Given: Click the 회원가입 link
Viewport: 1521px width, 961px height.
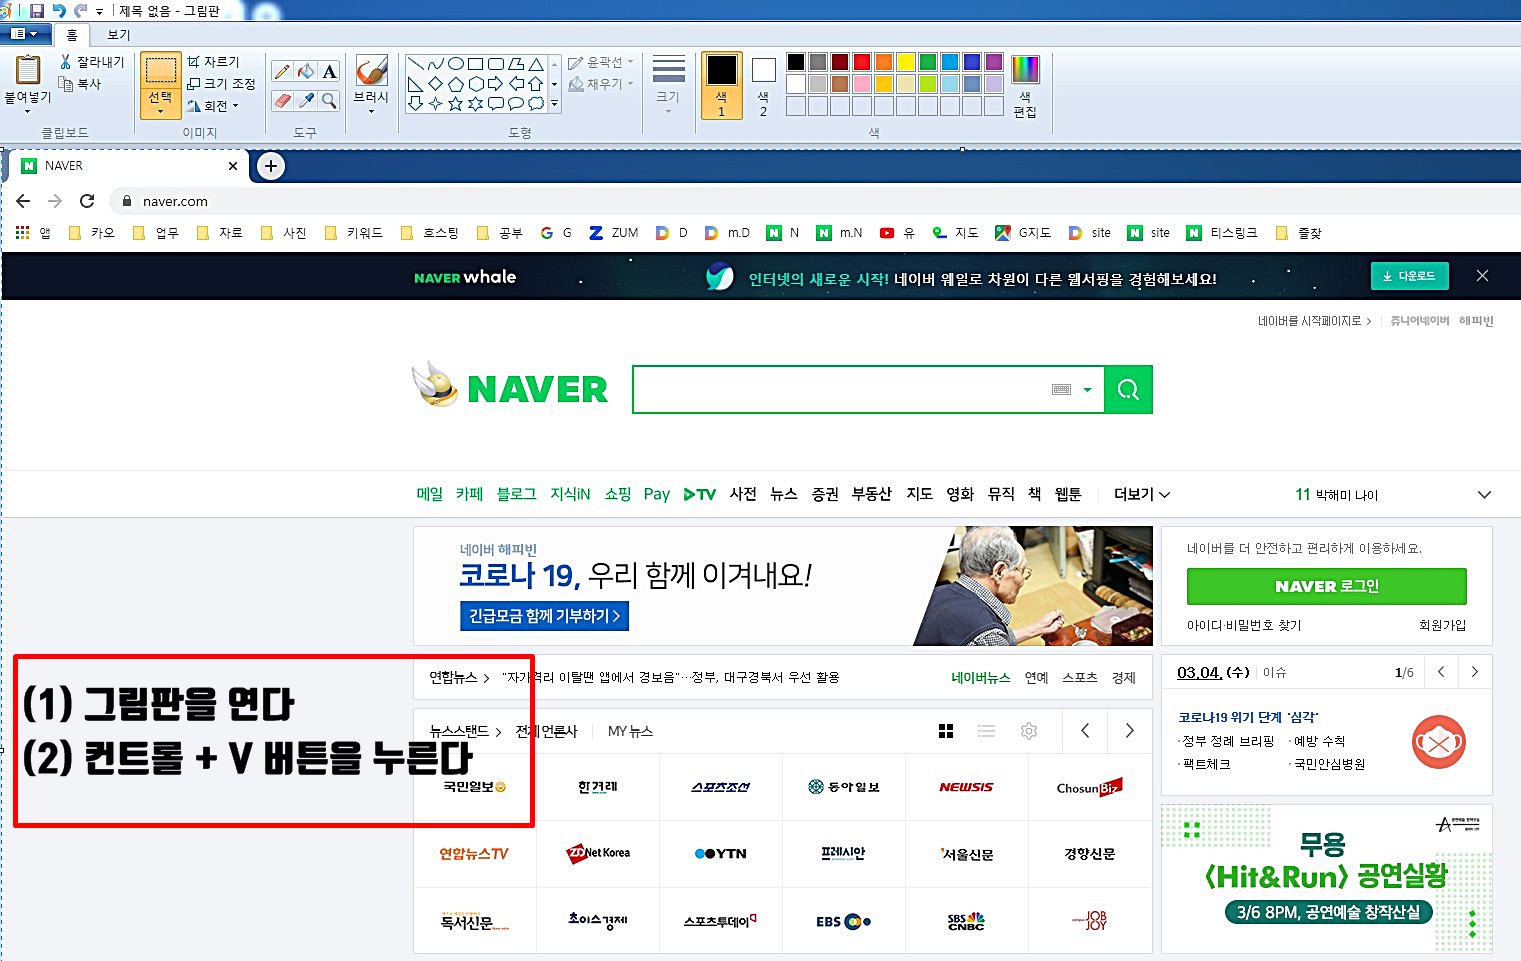Looking at the screenshot, I should [1442, 625].
